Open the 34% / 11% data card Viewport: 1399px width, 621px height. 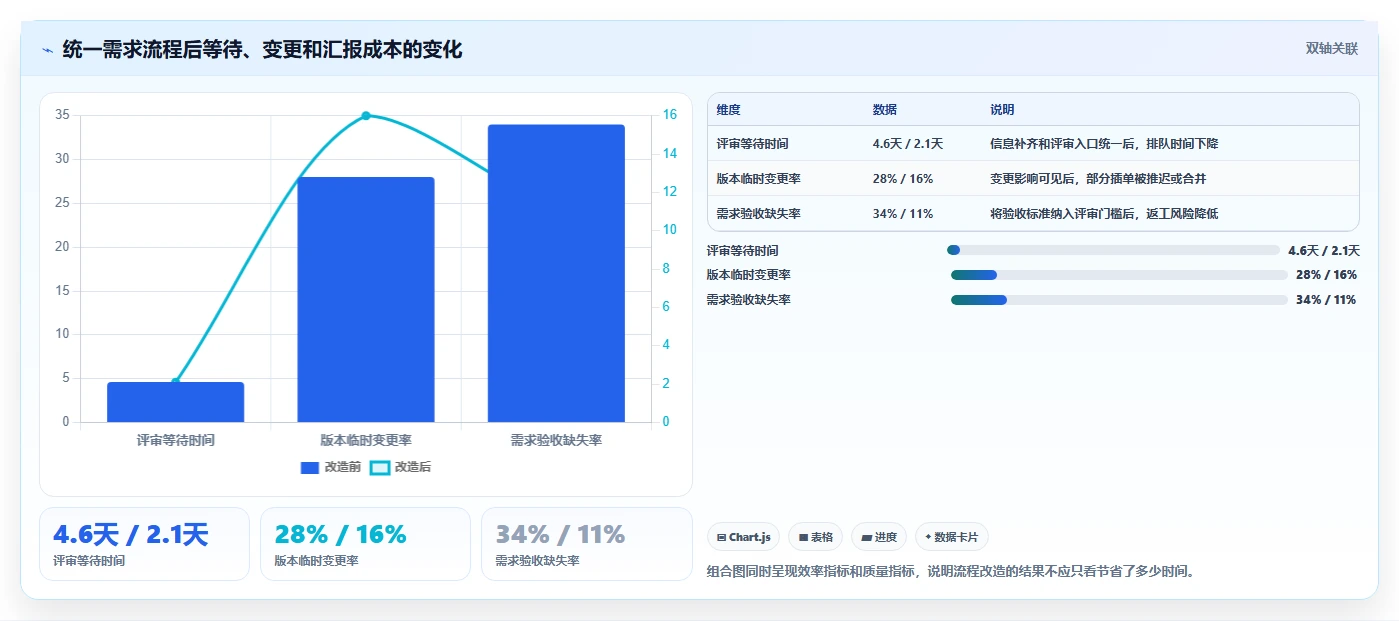tap(586, 544)
